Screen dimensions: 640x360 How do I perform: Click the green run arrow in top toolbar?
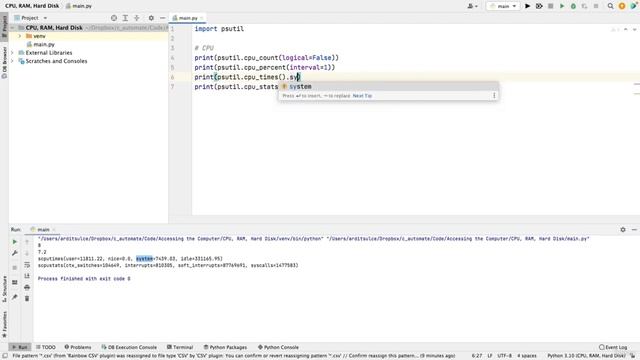coord(562,6)
